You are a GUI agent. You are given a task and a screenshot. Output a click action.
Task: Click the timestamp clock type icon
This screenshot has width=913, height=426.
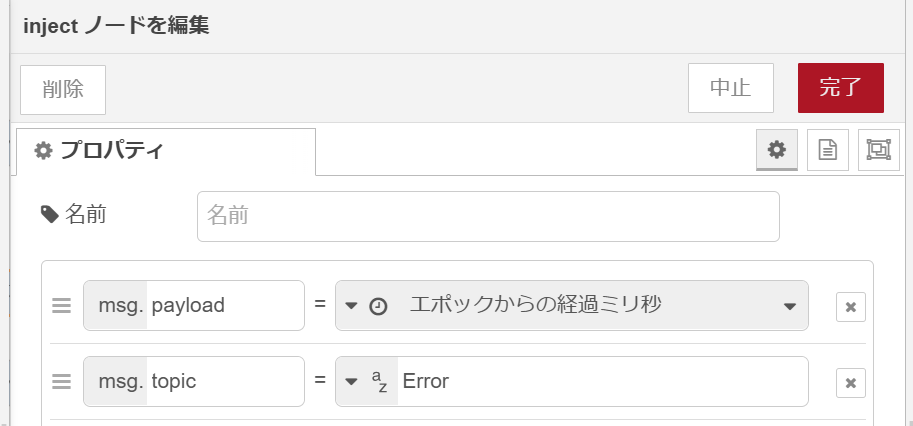pyautogui.click(x=378, y=307)
